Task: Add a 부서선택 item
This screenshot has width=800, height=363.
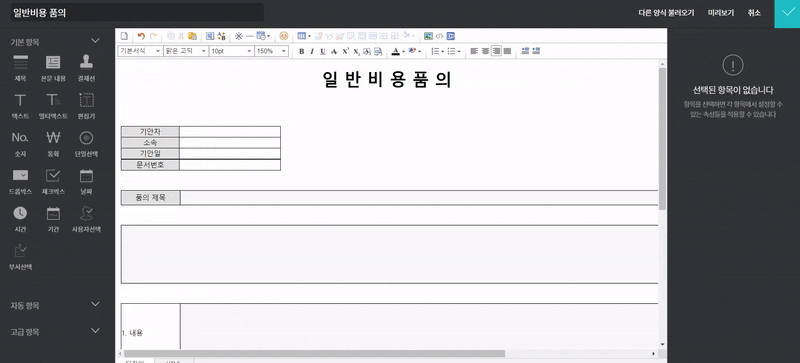Action: tap(20, 257)
